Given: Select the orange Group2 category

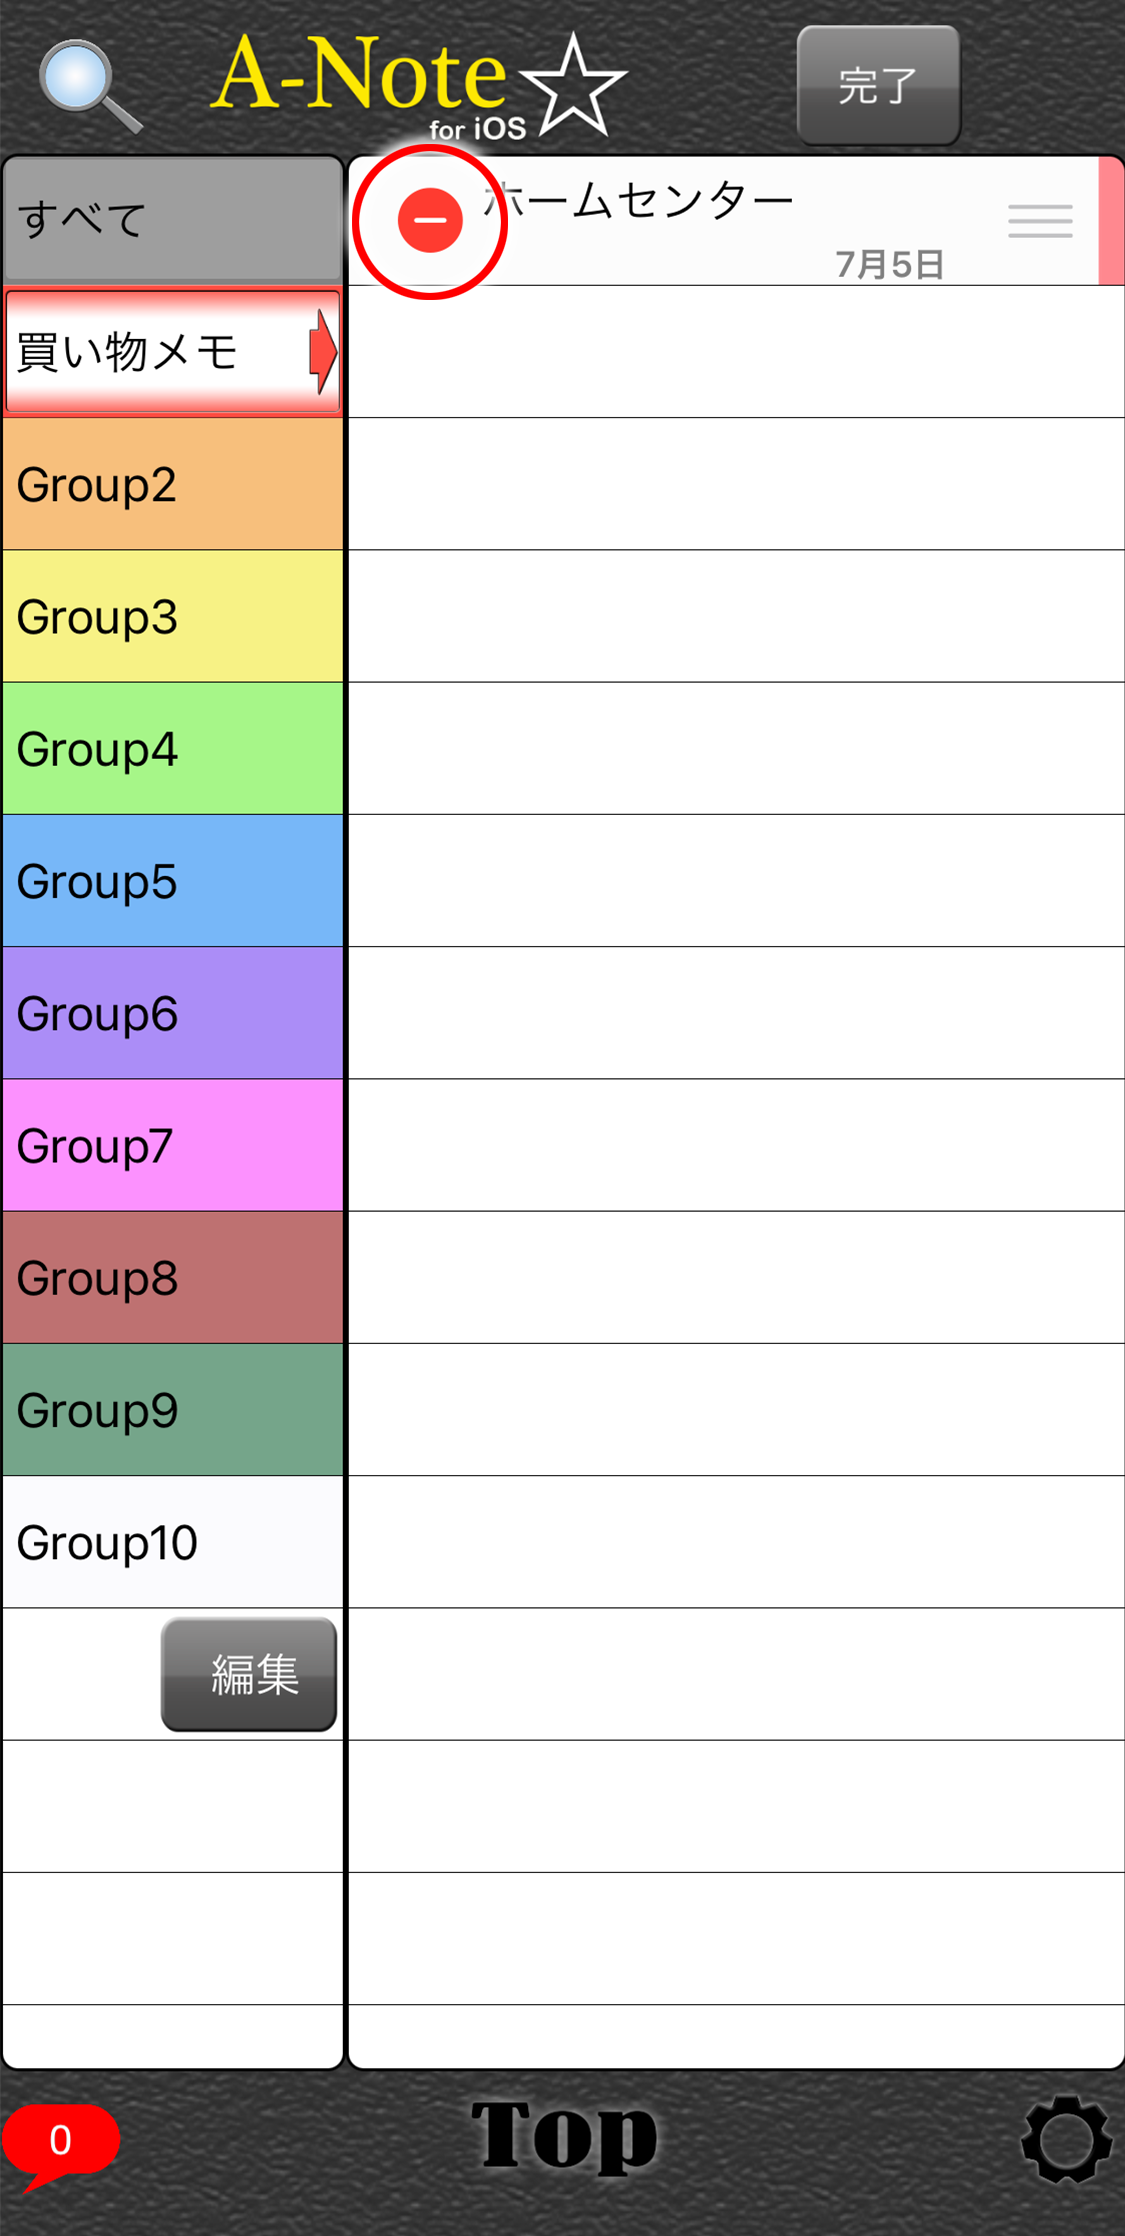Looking at the screenshot, I should tap(173, 484).
